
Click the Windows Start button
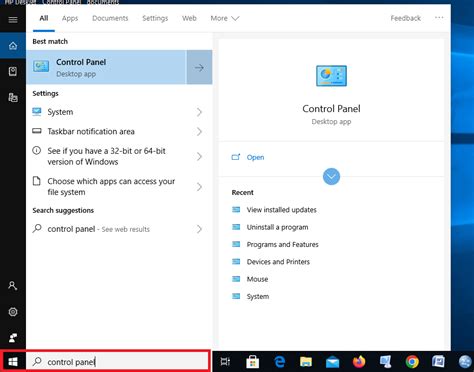pos(13,362)
